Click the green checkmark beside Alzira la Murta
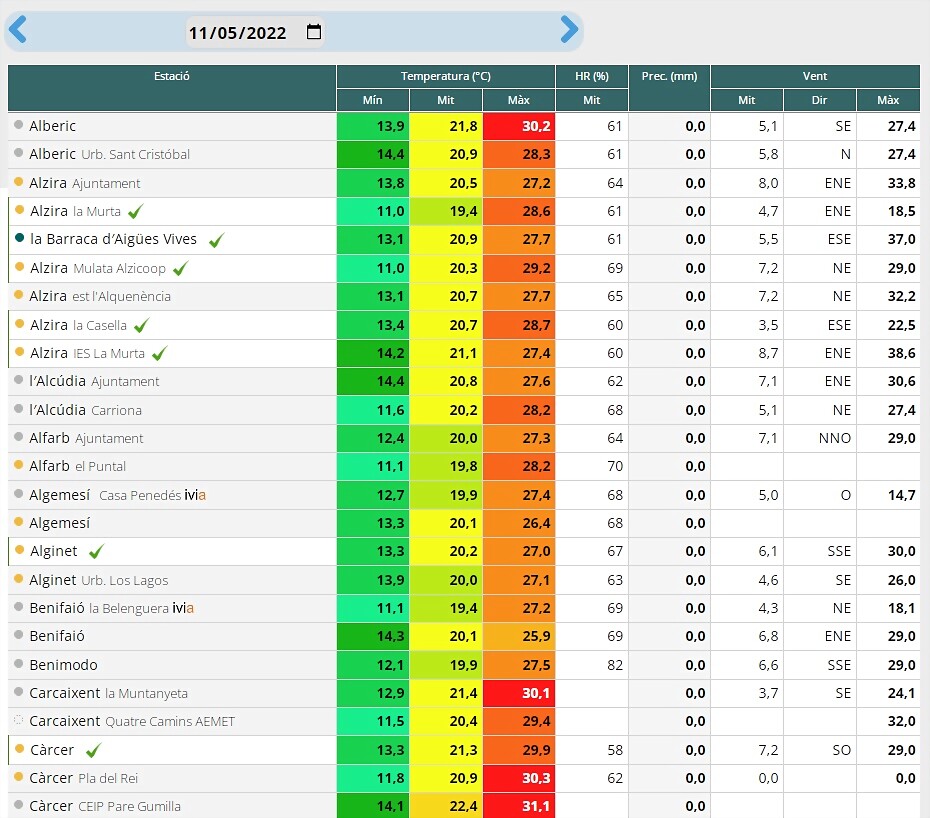Screen dimensions: 930x818 tap(136, 211)
